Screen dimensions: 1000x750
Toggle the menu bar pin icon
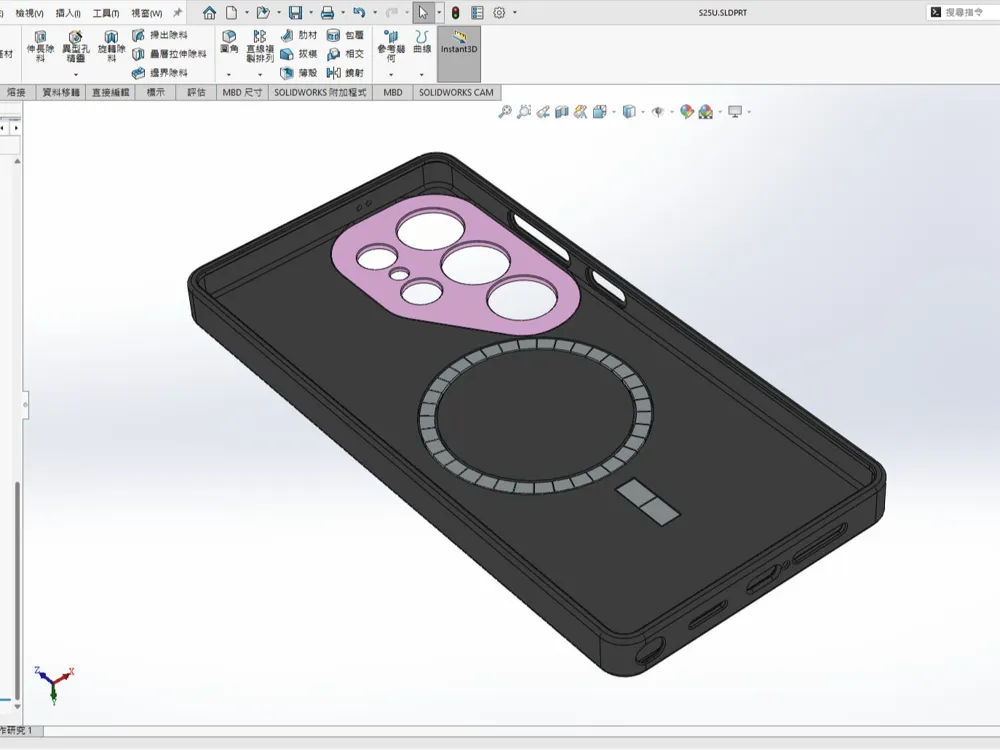[x=177, y=12]
